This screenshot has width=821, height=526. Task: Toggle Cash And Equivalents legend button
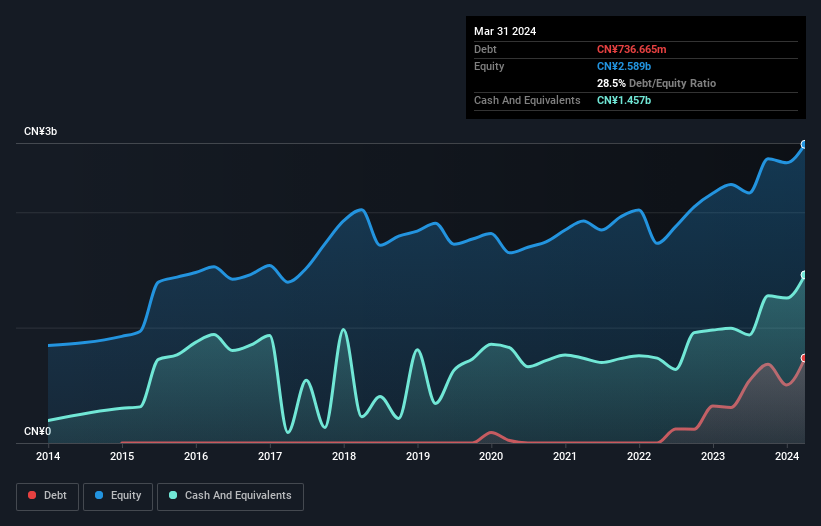[x=230, y=496]
